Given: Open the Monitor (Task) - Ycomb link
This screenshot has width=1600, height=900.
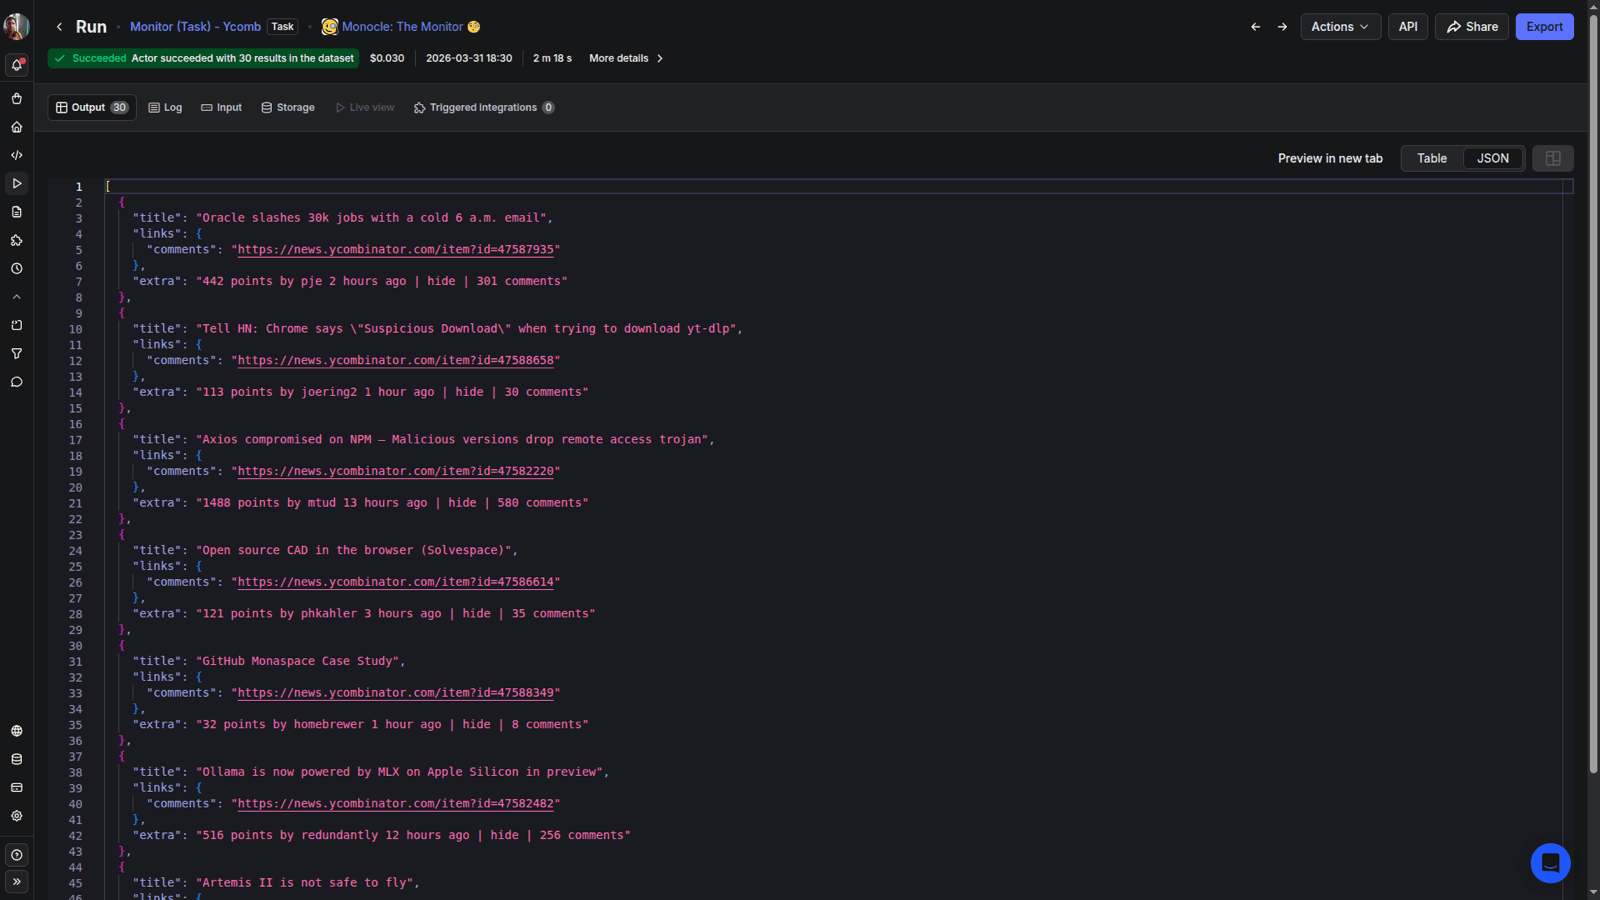Looking at the screenshot, I should [x=195, y=27].
